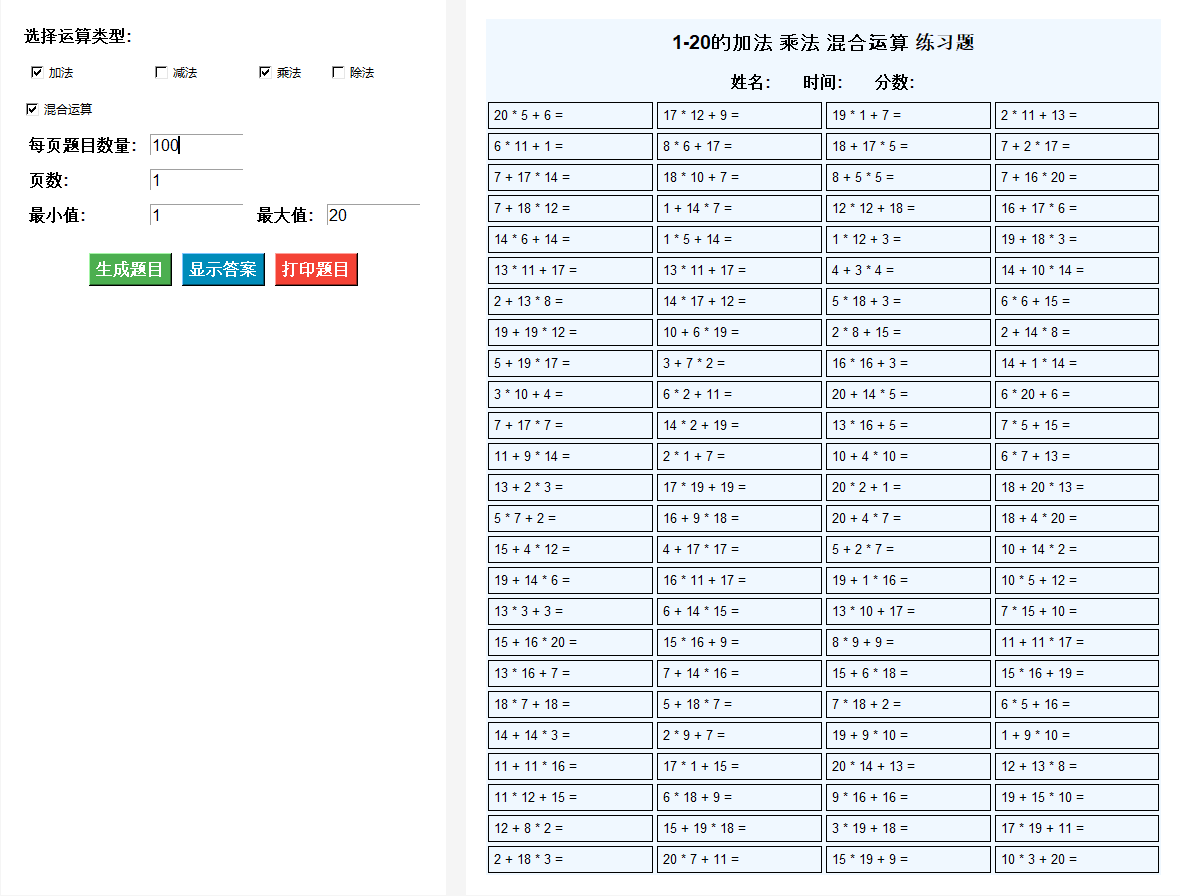This screenshot has height=896, width=1180.
Task: Click the red 打印题目 button
Action: (316, 270)
